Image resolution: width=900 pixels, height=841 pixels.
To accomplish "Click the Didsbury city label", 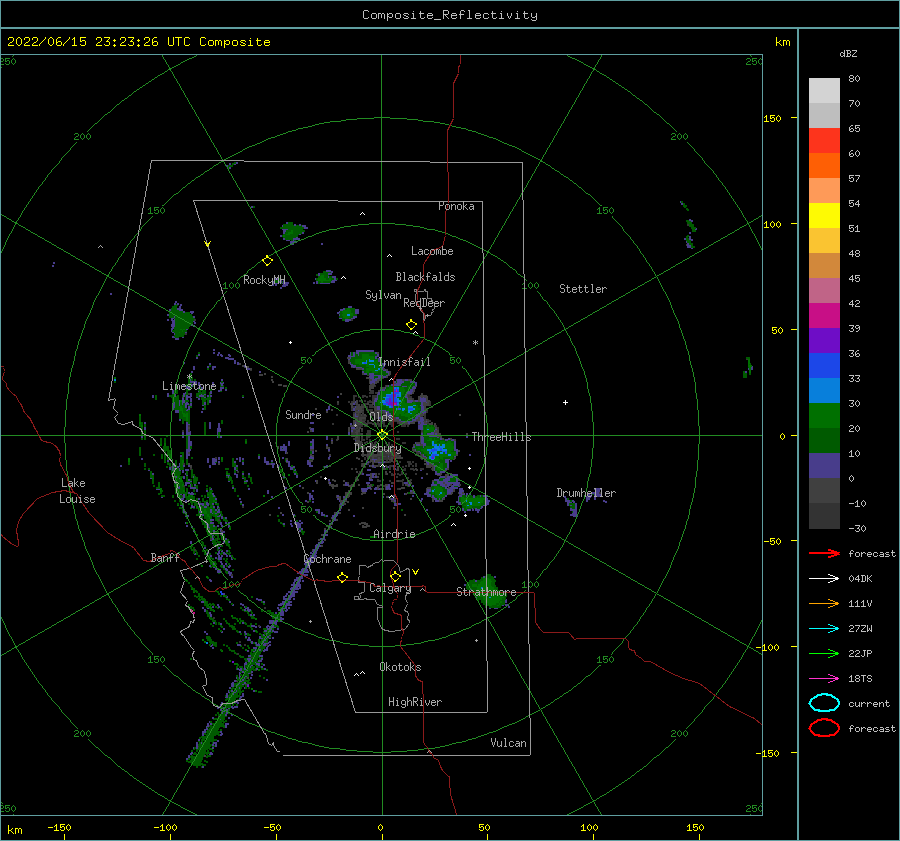I will (377, 448).
